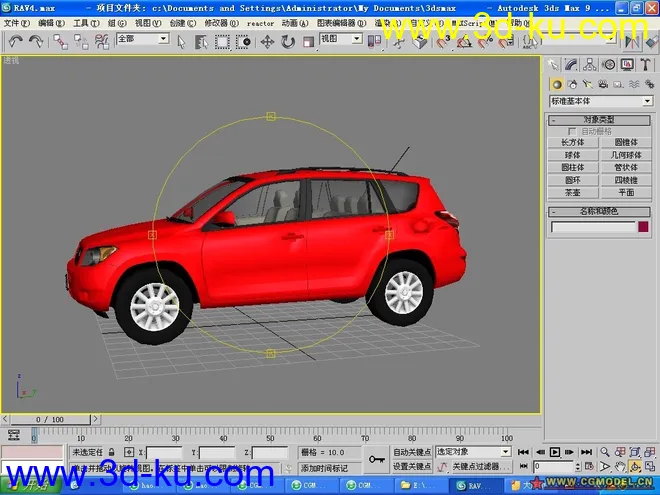
Task: Select the Unlink selection tool
Action: point(81,42)
